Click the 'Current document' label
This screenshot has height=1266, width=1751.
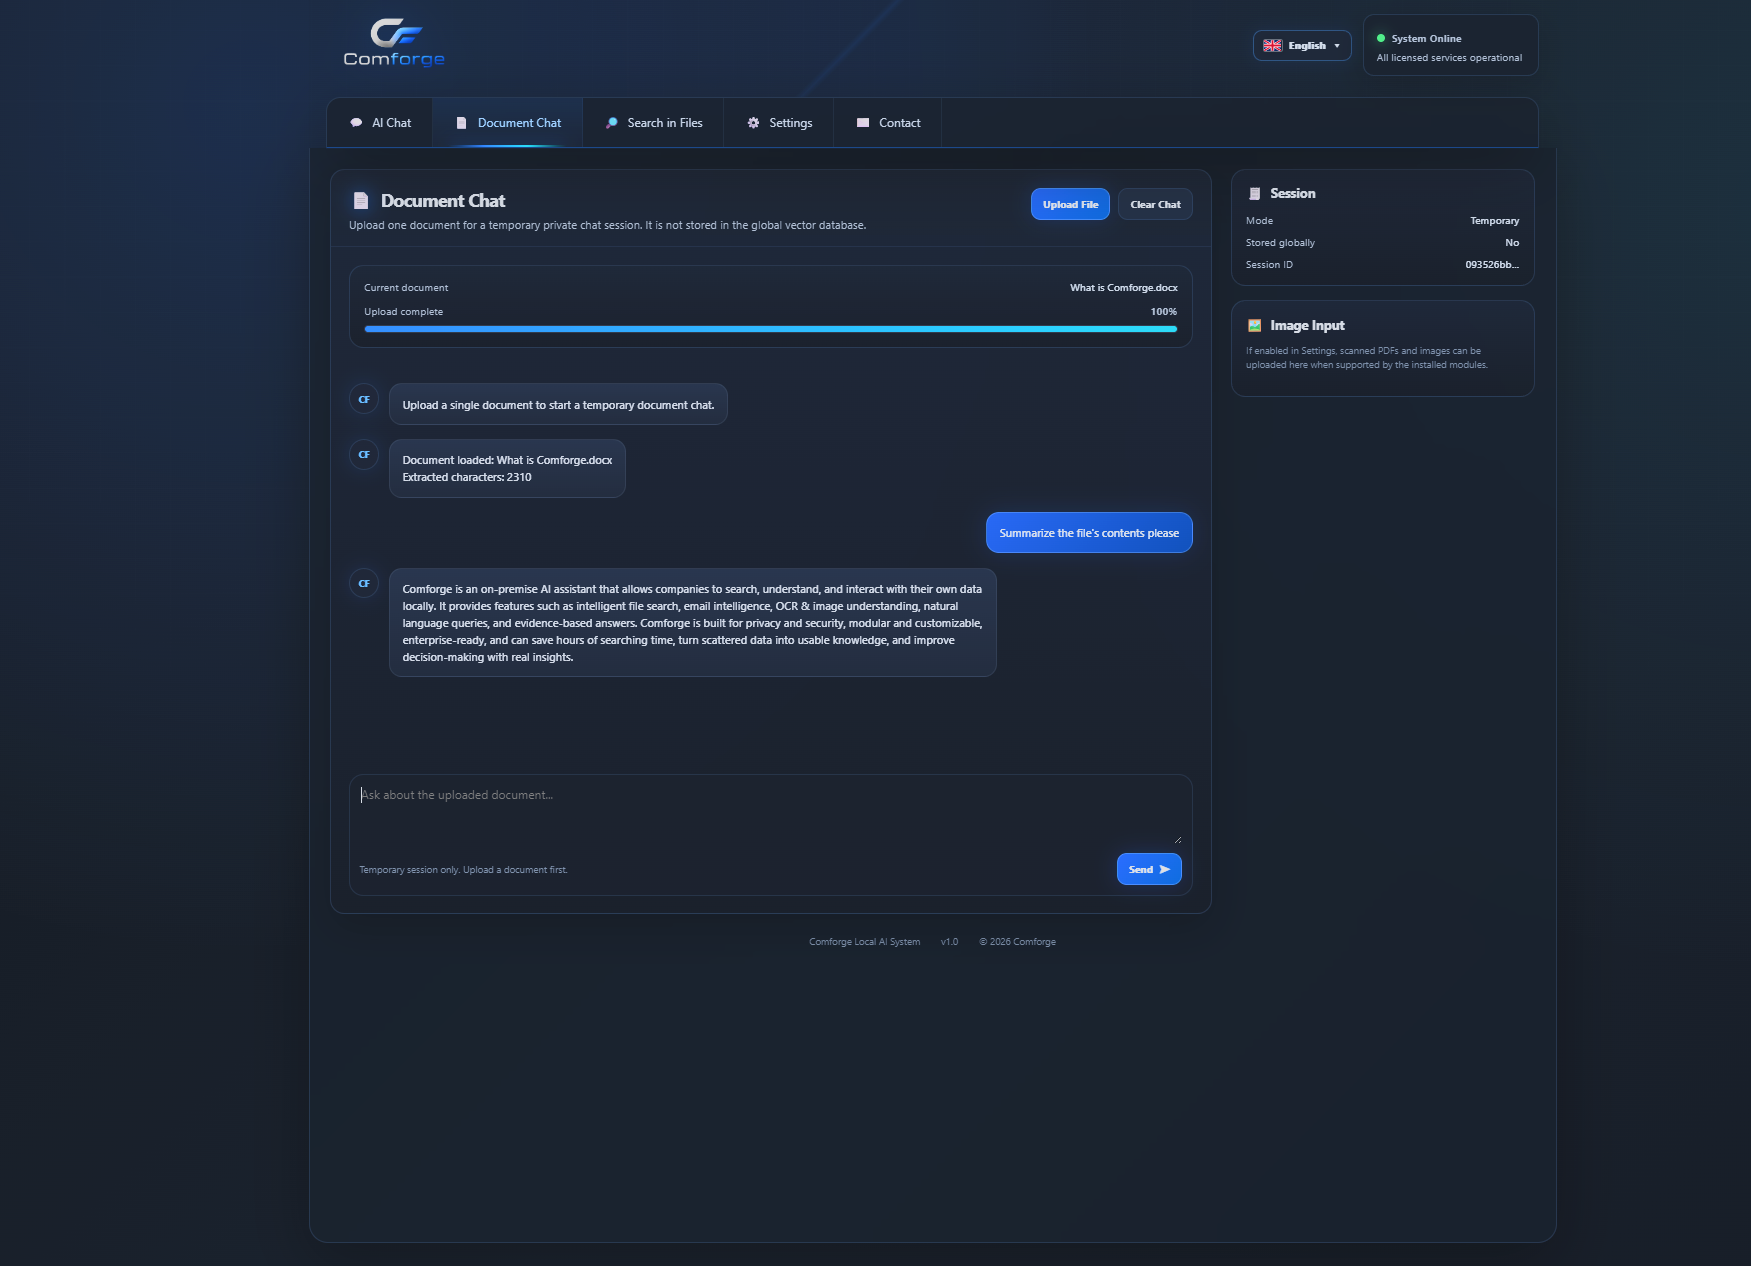[x=406, y=288]
